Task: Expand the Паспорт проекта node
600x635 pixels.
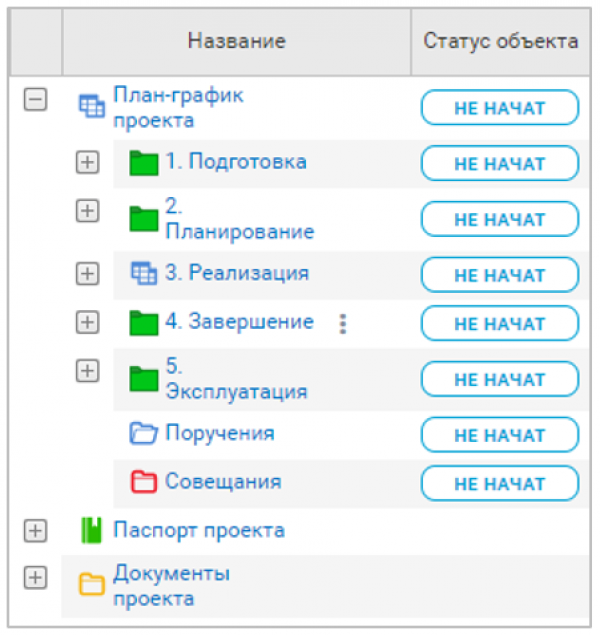Action: pyautogui.click(x=35, y=531)
